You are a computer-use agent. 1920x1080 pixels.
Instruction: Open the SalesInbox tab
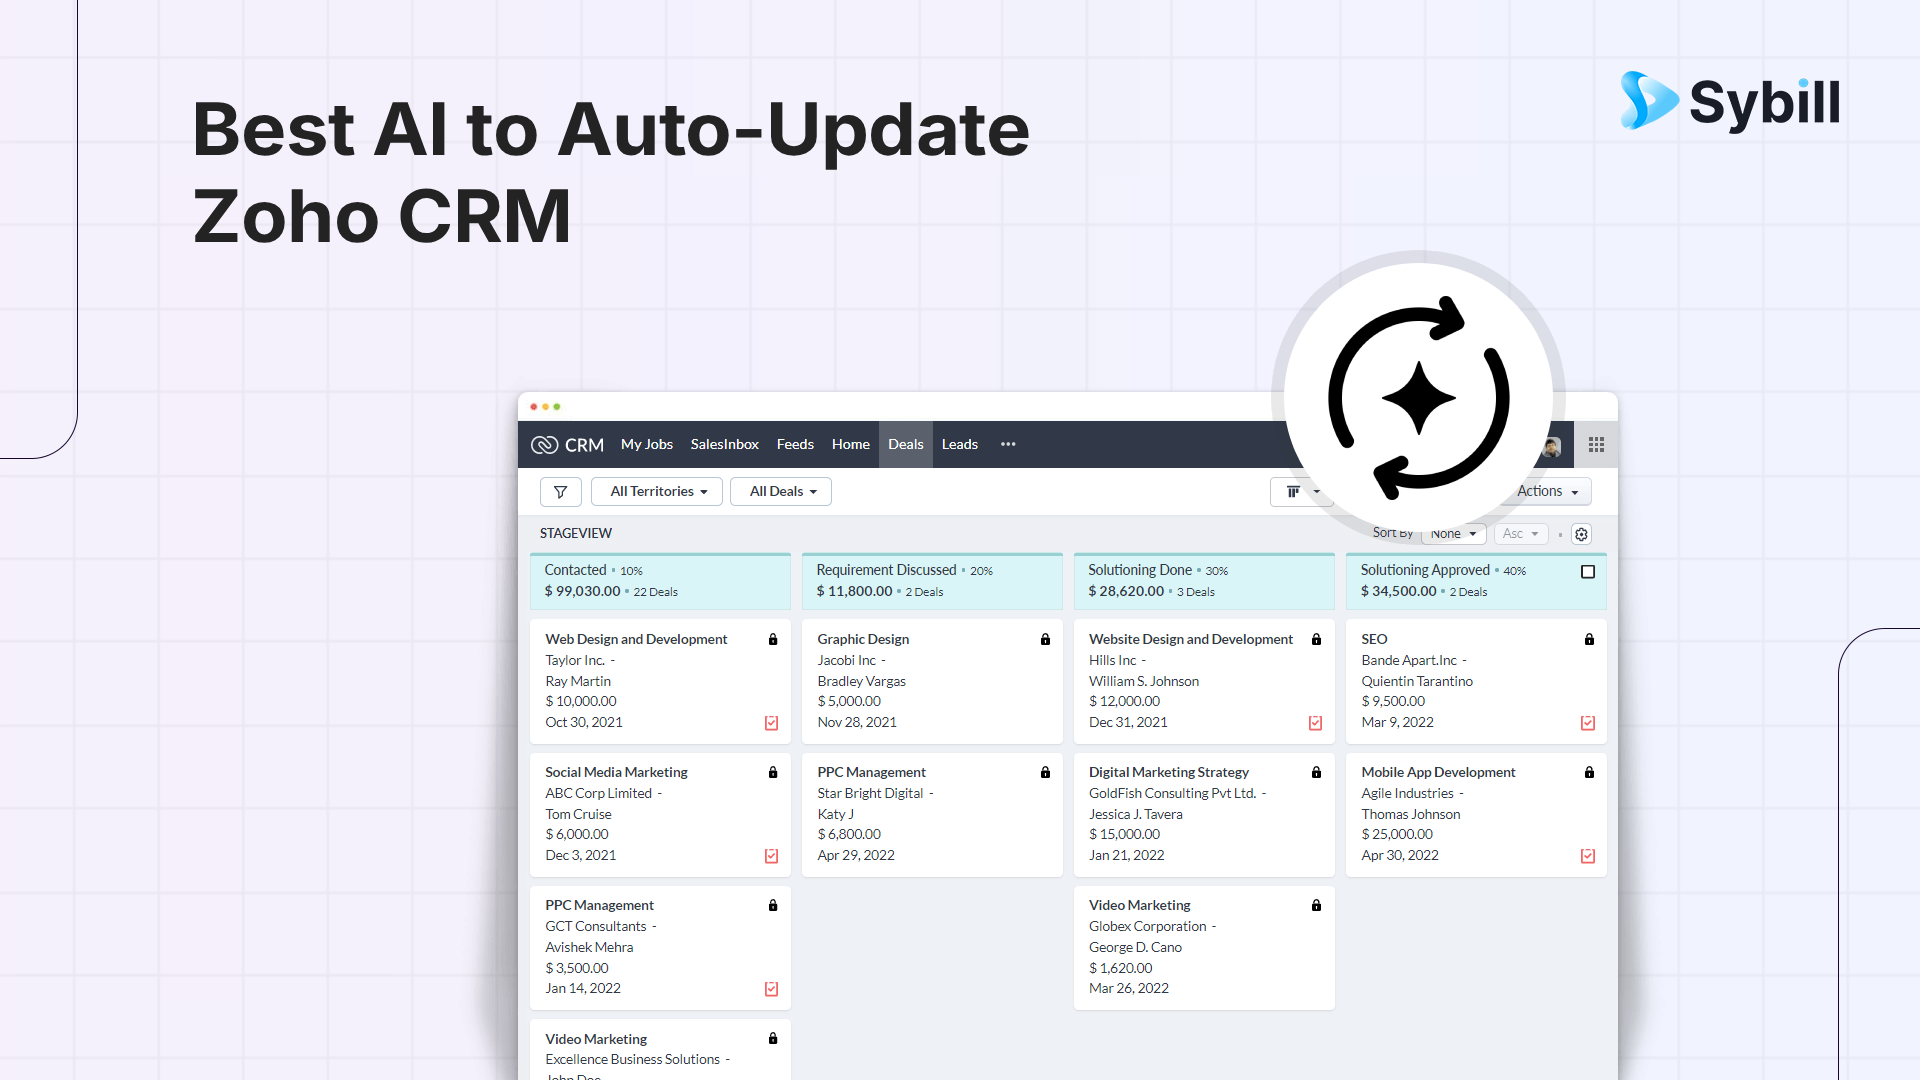point(725,445)
